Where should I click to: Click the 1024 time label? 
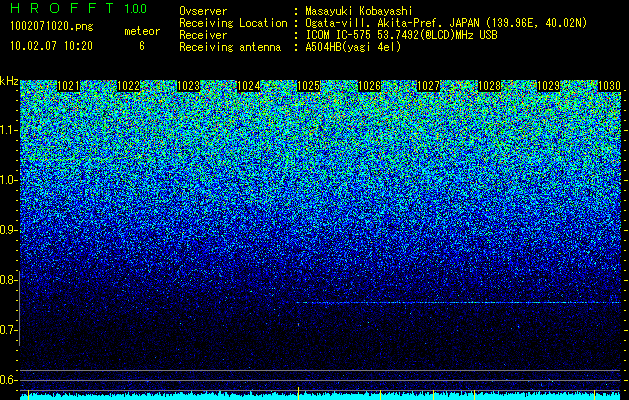pyautogui.click(x=249, y=86)
